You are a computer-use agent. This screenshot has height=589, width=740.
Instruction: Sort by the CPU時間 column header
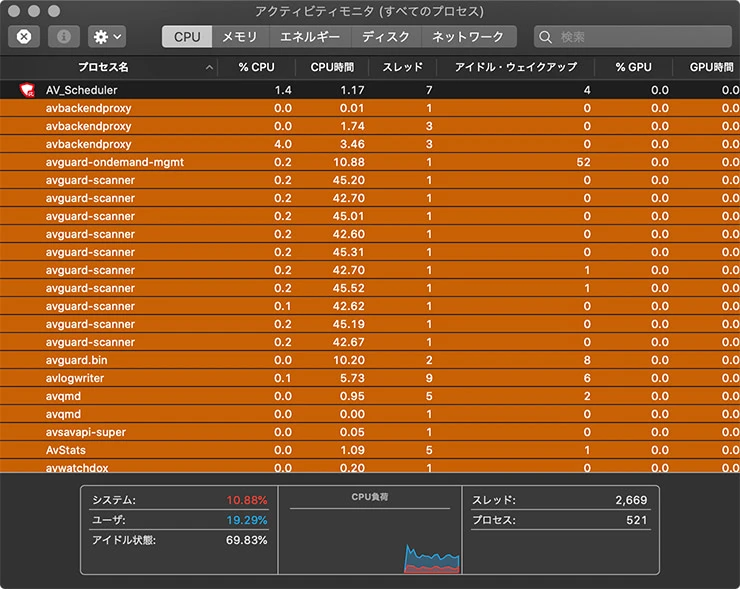332,67
